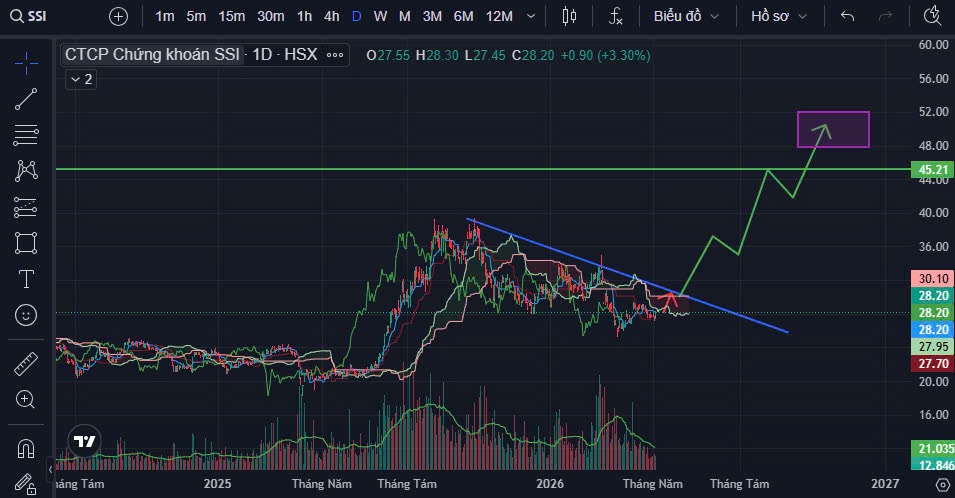The width and height of the screenshot is (955, 498).
Task: Select the trend line drawing tool
Action: coord(26,99)
